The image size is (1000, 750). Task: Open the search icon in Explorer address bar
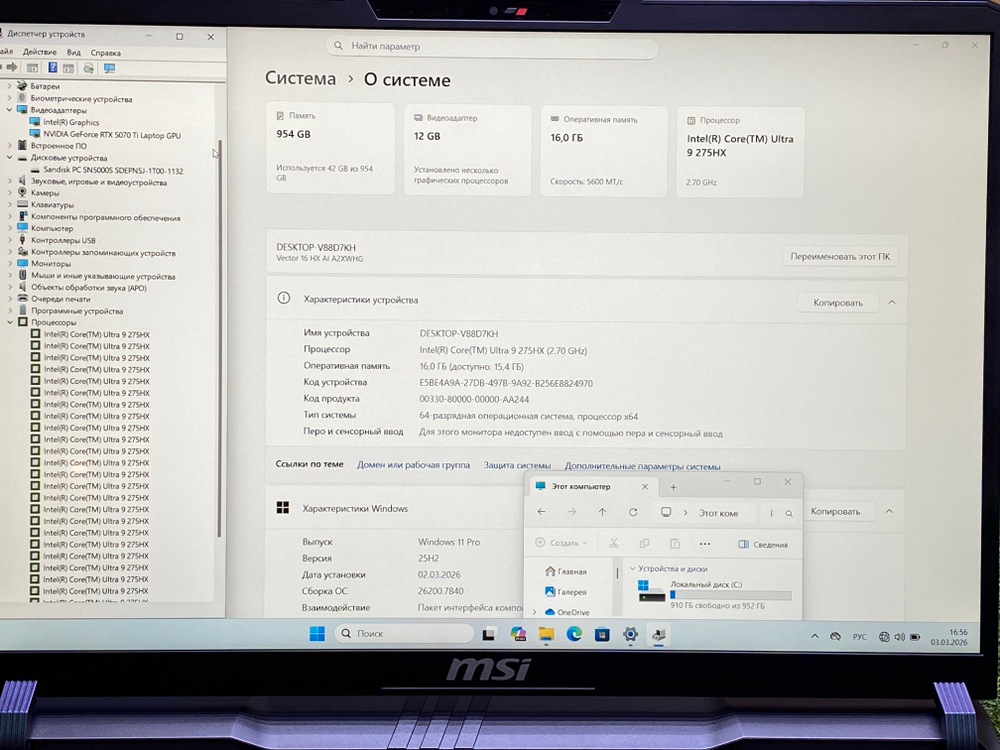coord(789,512)
